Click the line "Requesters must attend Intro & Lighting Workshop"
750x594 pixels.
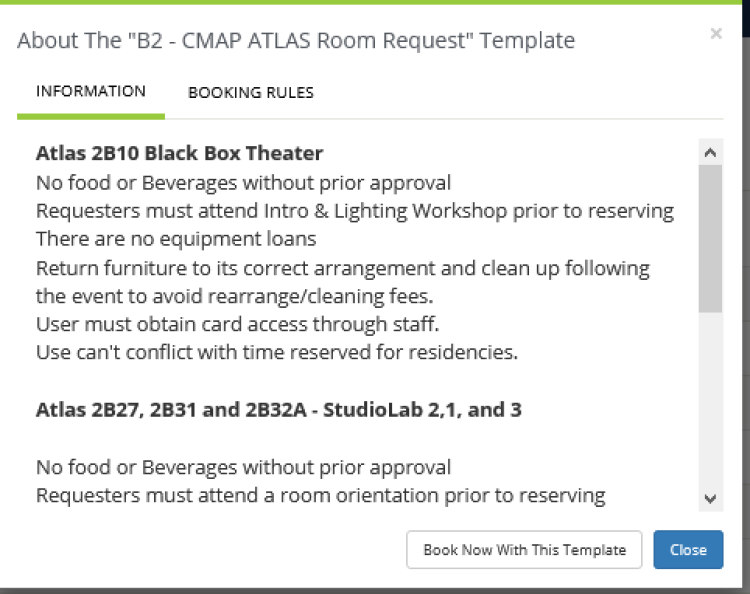(355, 211)
